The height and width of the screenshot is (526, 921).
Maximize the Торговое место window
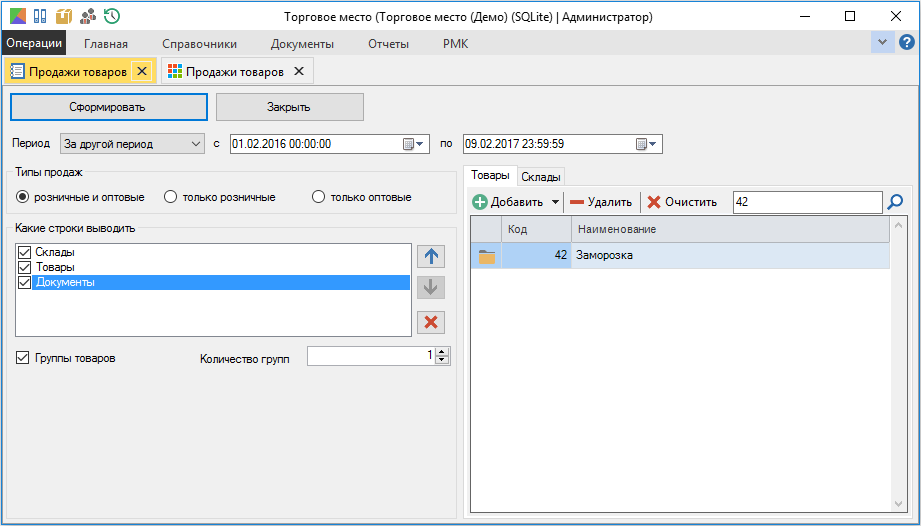pyautogui.click(x=850, y=16)
